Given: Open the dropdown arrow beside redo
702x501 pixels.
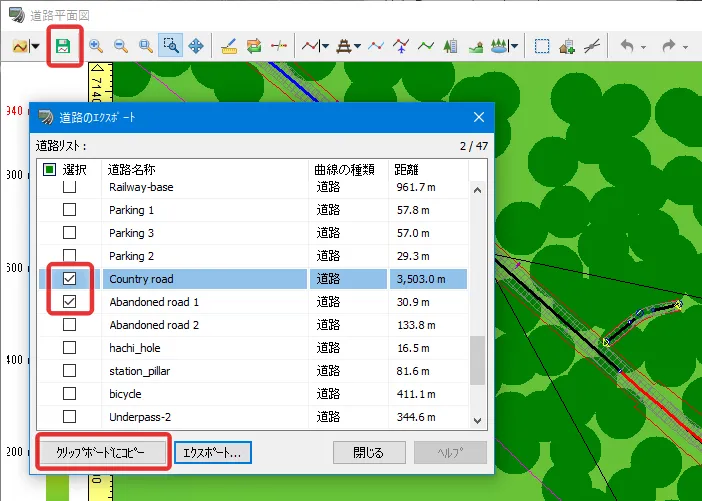Looking at the screenshot, I should pyautogui.click(x=685, y=47).
